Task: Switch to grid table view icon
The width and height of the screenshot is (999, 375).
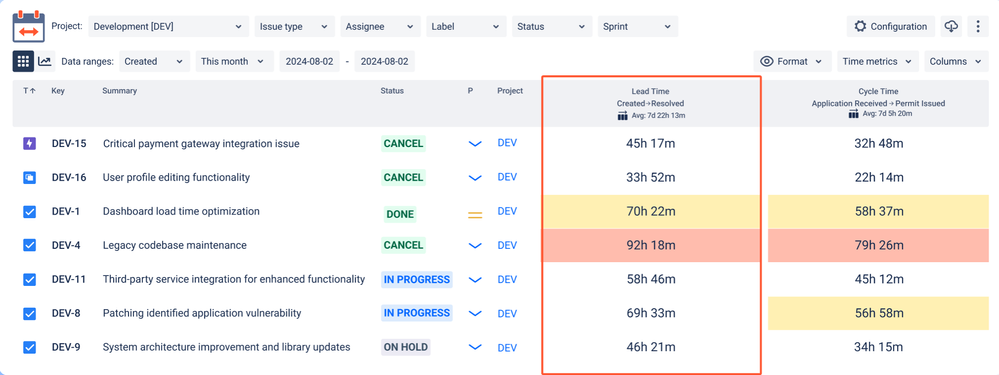Action: (x=23, y=61)
